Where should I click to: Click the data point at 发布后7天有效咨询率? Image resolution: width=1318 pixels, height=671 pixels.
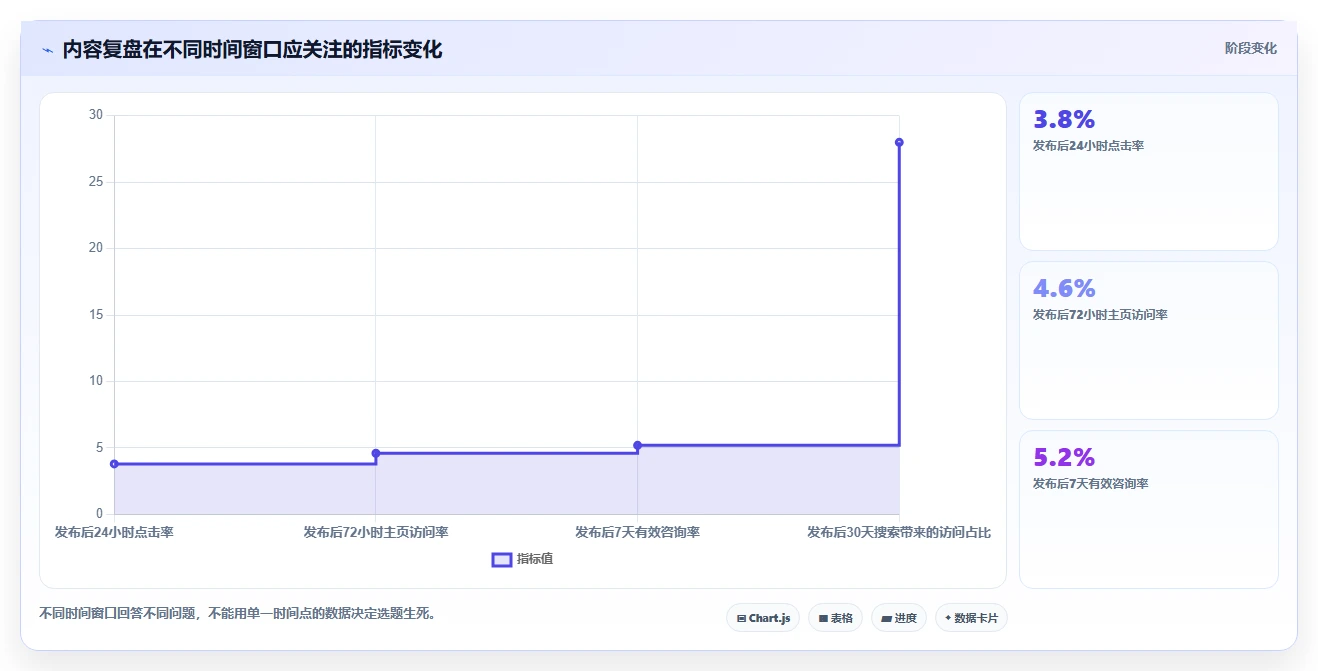click(638, 445)
